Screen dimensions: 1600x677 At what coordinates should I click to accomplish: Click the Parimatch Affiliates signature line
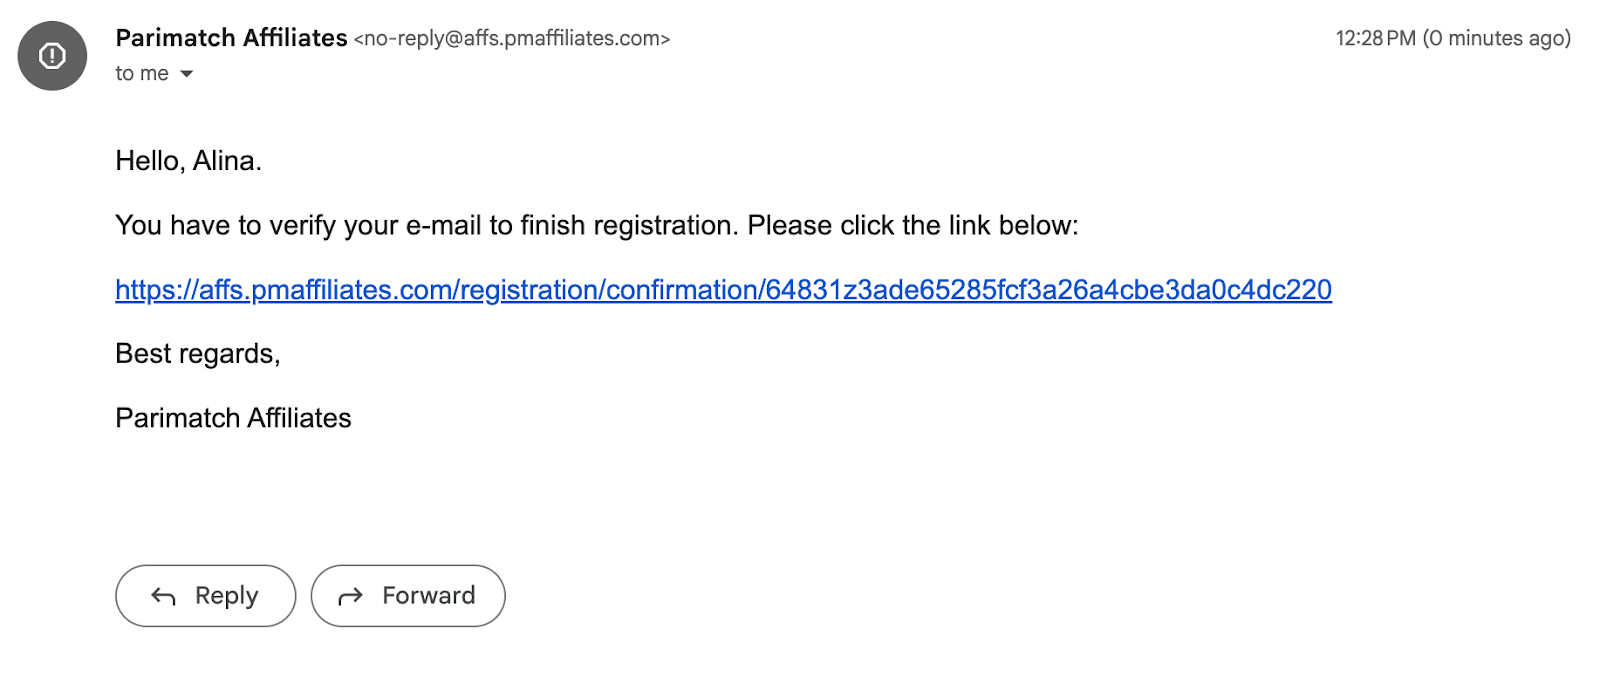click(x=233, y=418)
